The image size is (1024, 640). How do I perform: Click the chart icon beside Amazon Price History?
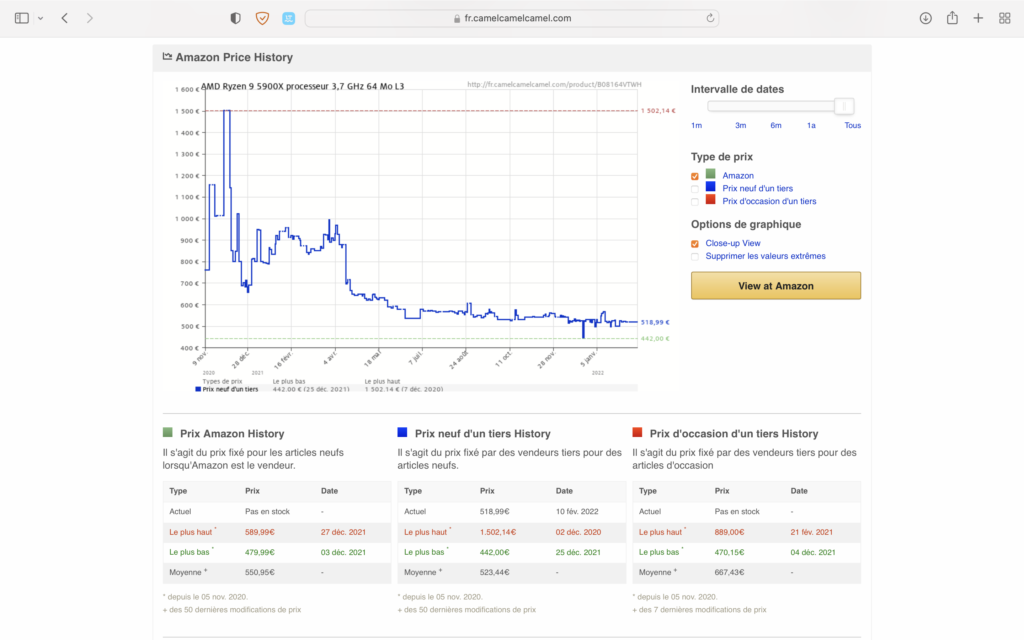[167, 57]
